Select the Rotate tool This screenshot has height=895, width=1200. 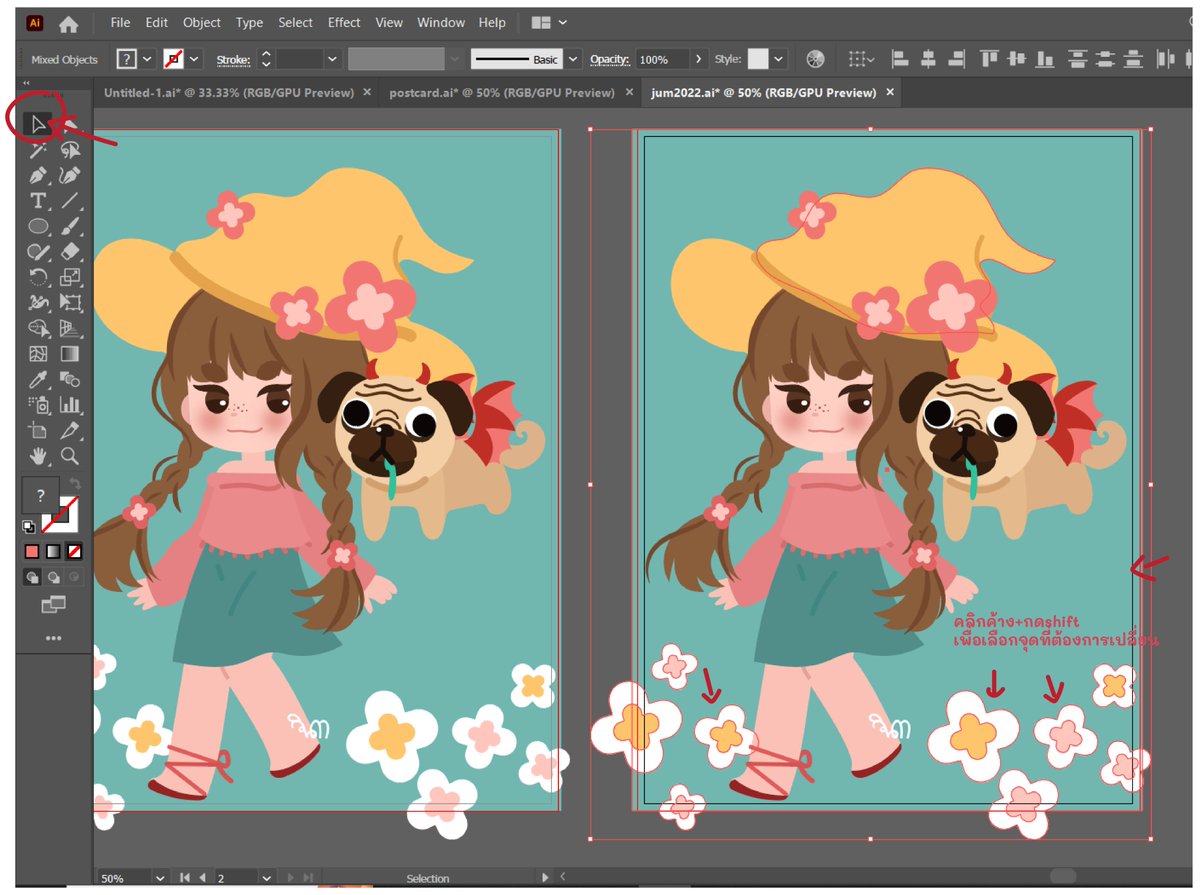[38, 277]
